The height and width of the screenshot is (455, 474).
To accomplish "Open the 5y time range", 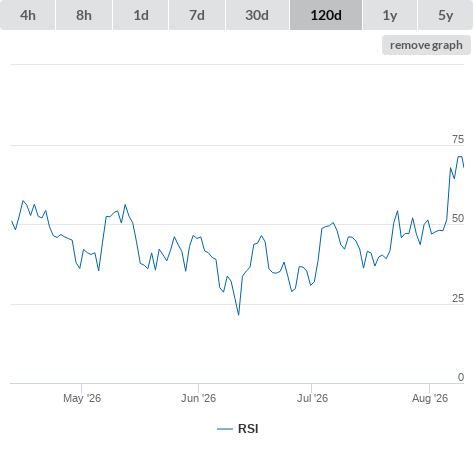I will (445, 15).
